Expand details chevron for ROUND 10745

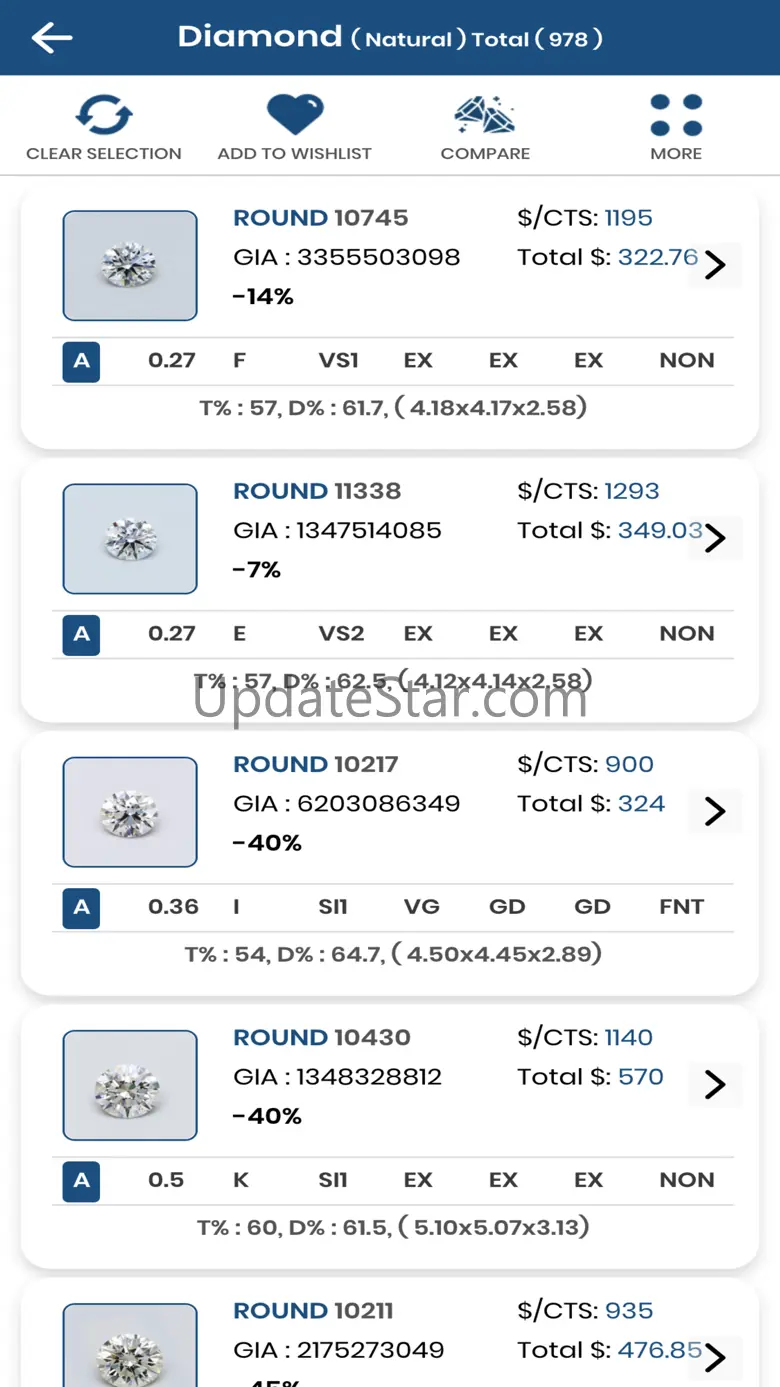[714, 265]
